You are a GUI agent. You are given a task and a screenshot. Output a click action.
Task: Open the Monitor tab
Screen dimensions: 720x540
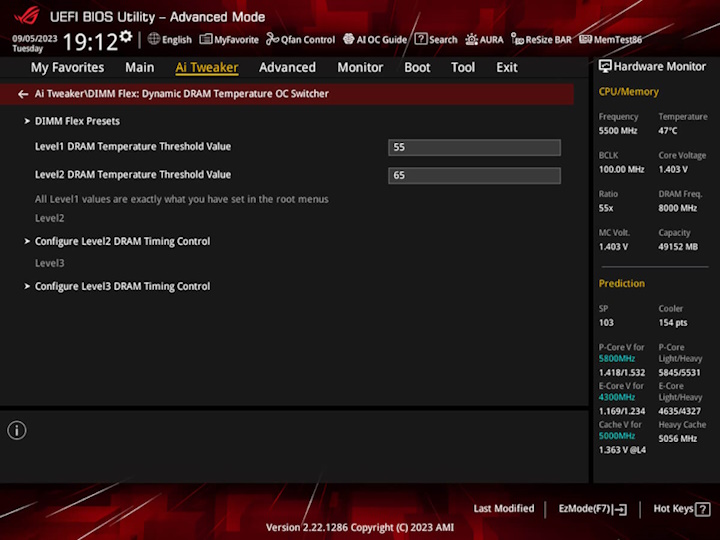(360, 68)
